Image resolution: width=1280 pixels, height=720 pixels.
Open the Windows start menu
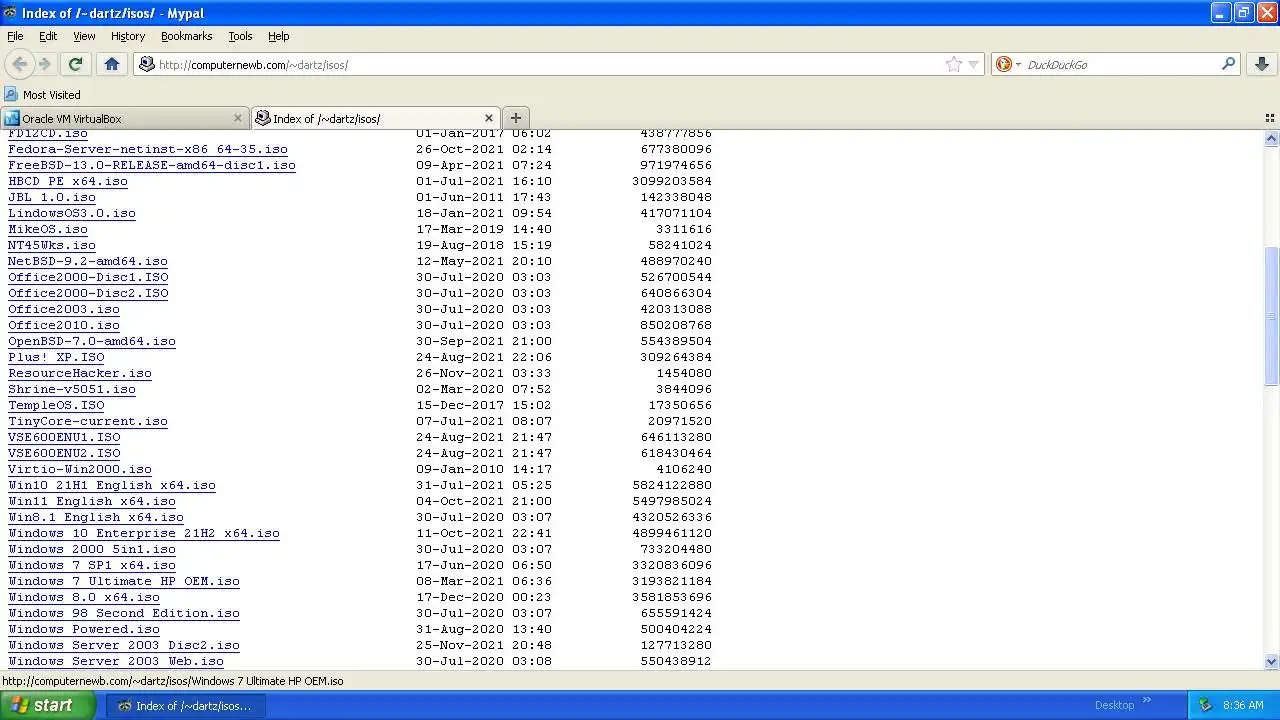tap(48, 705)
